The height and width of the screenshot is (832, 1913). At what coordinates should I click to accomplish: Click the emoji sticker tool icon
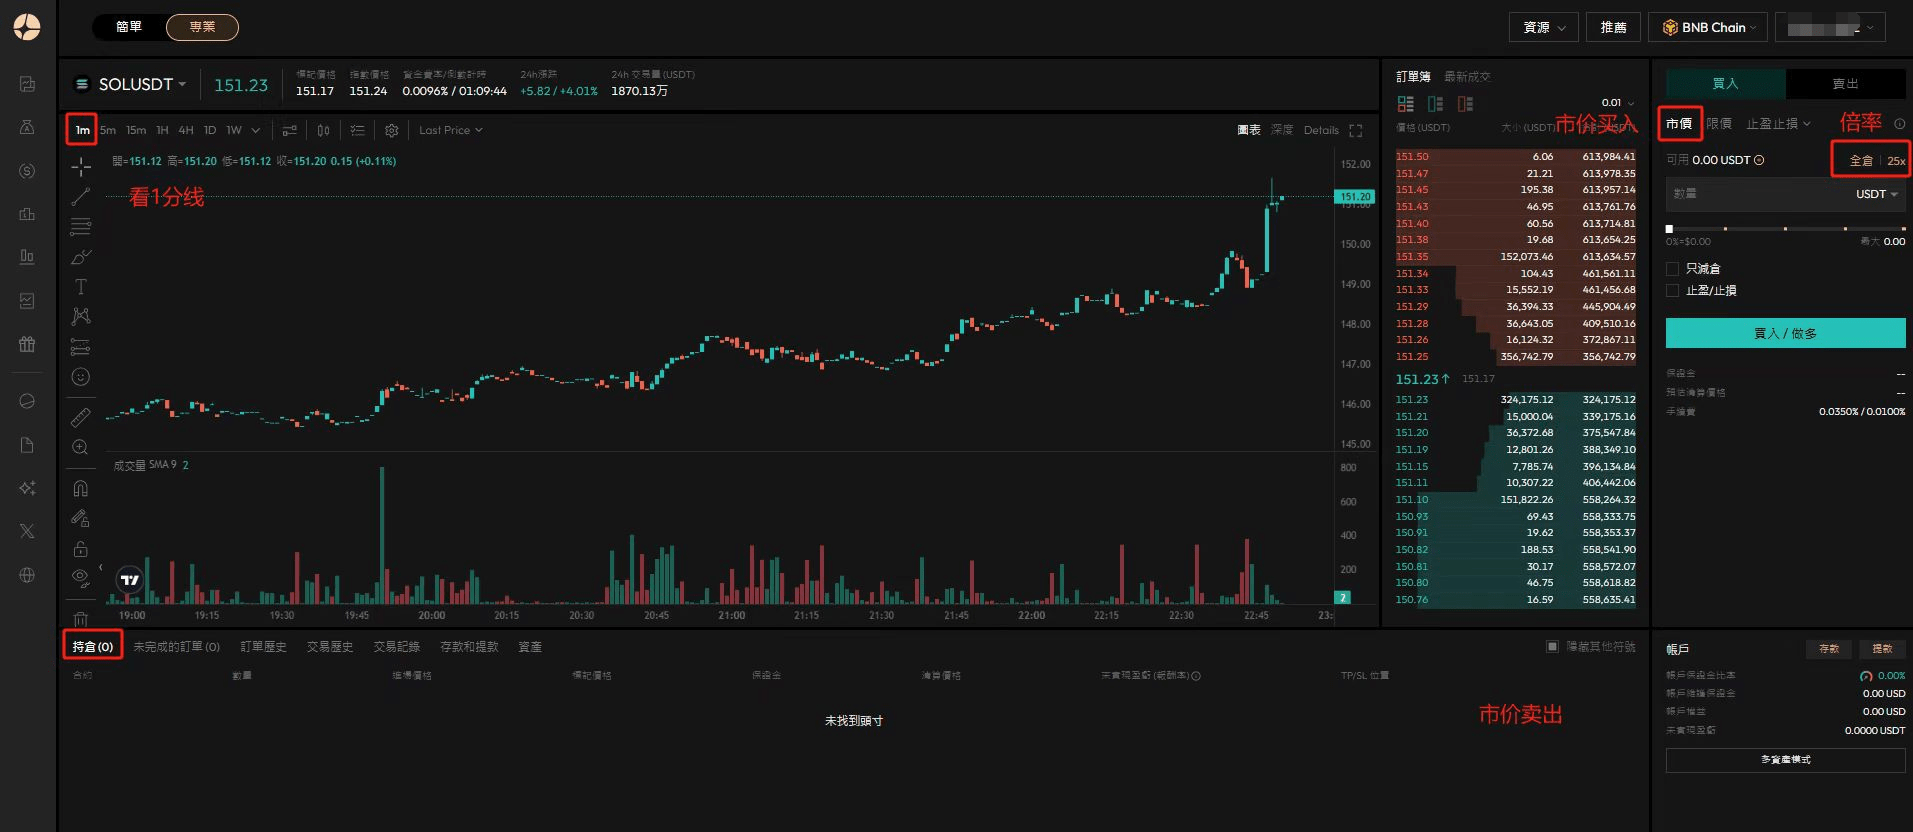click(81, 377)
